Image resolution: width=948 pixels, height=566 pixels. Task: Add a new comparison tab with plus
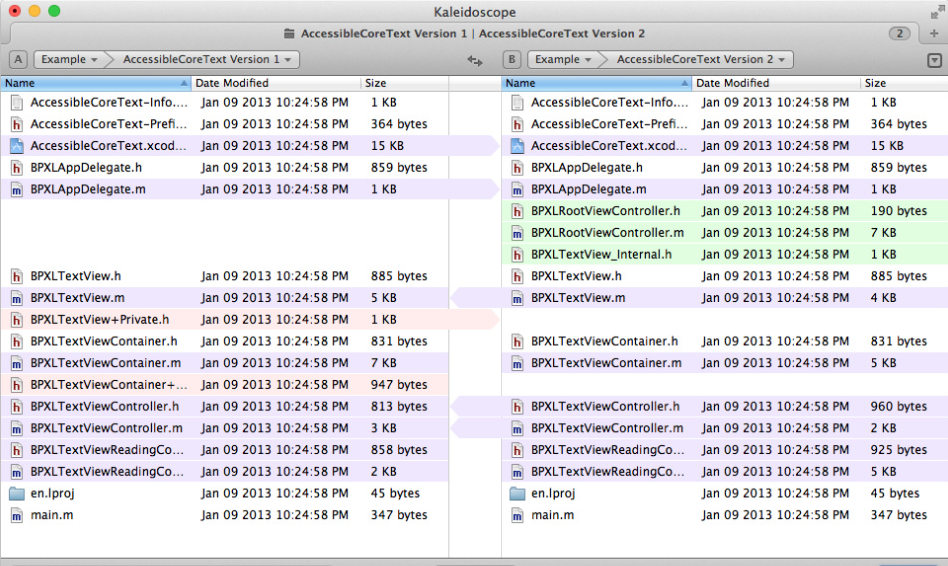[x=934, y=34]
